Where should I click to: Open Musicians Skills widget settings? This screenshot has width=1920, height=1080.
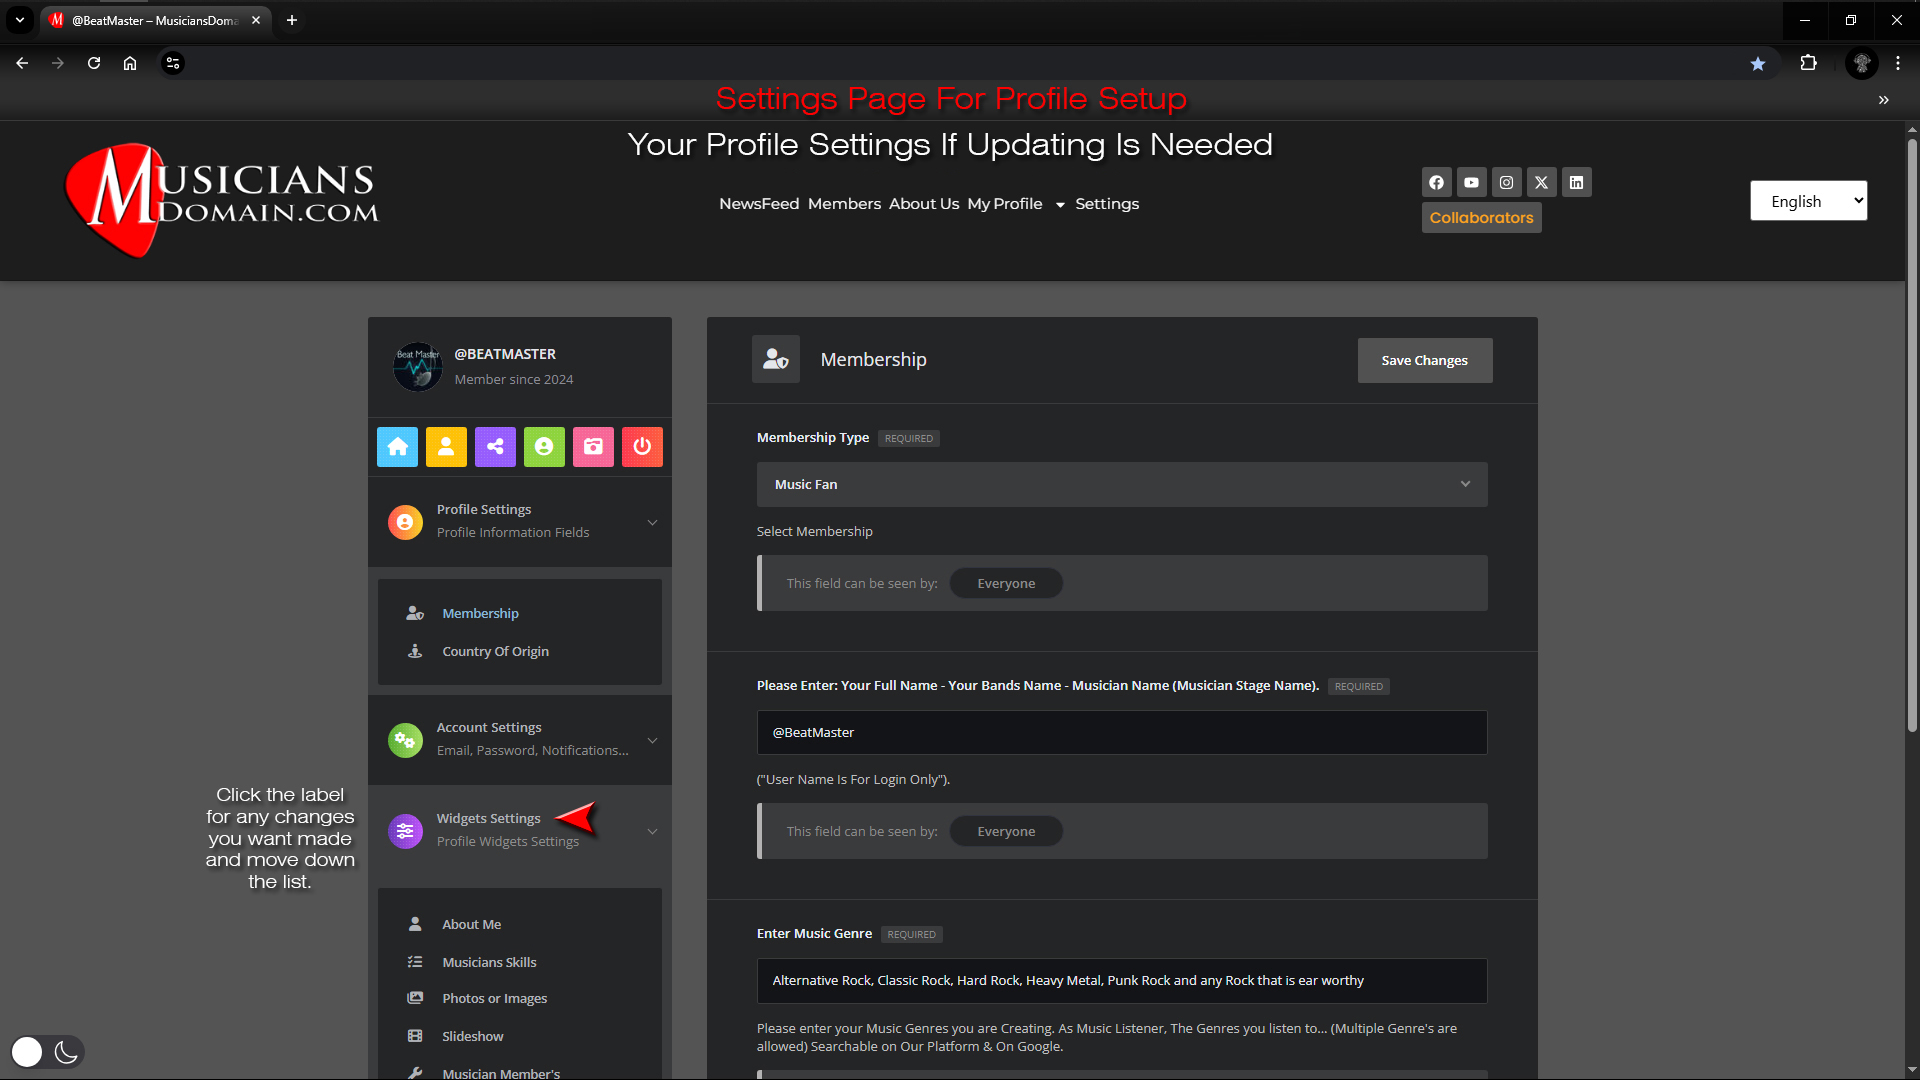click(x=489, y=962)
